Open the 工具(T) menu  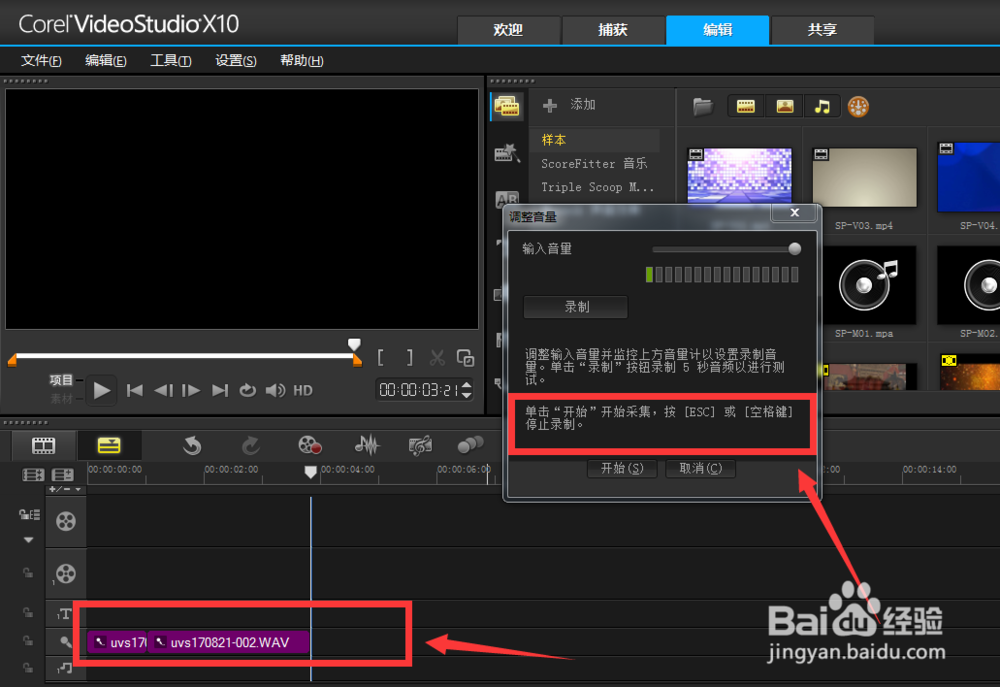(x=171, y=61)
